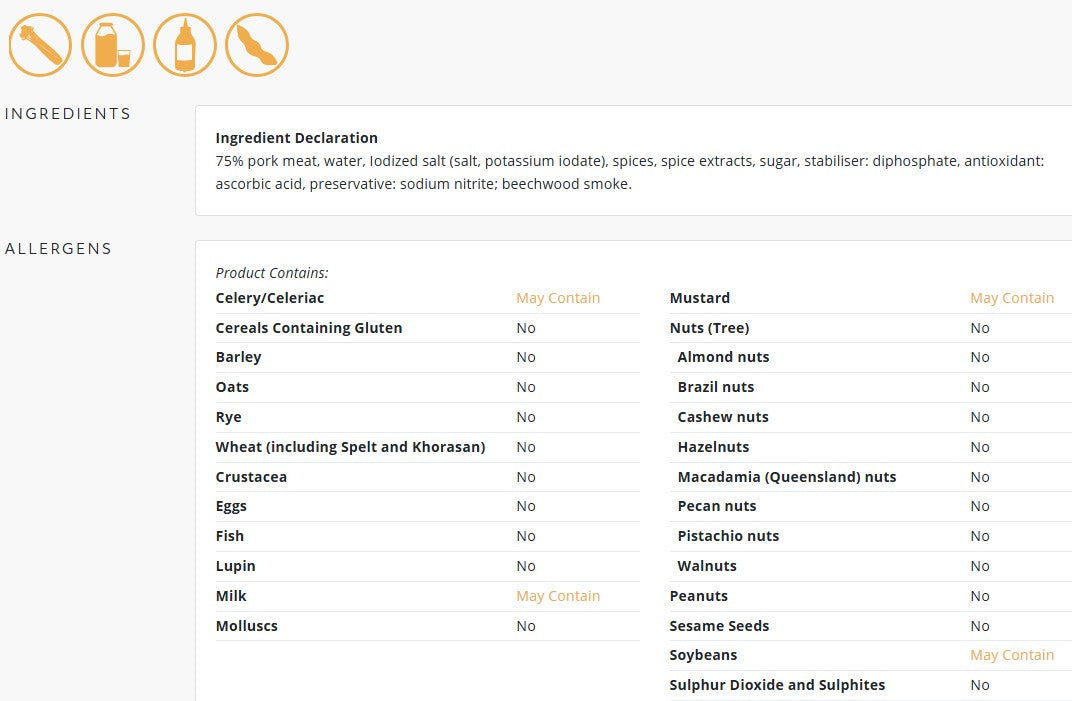Click the soybean pod allergen icon
The height and width of the screenshot is (701, 1072).
(x=257, y=45)
